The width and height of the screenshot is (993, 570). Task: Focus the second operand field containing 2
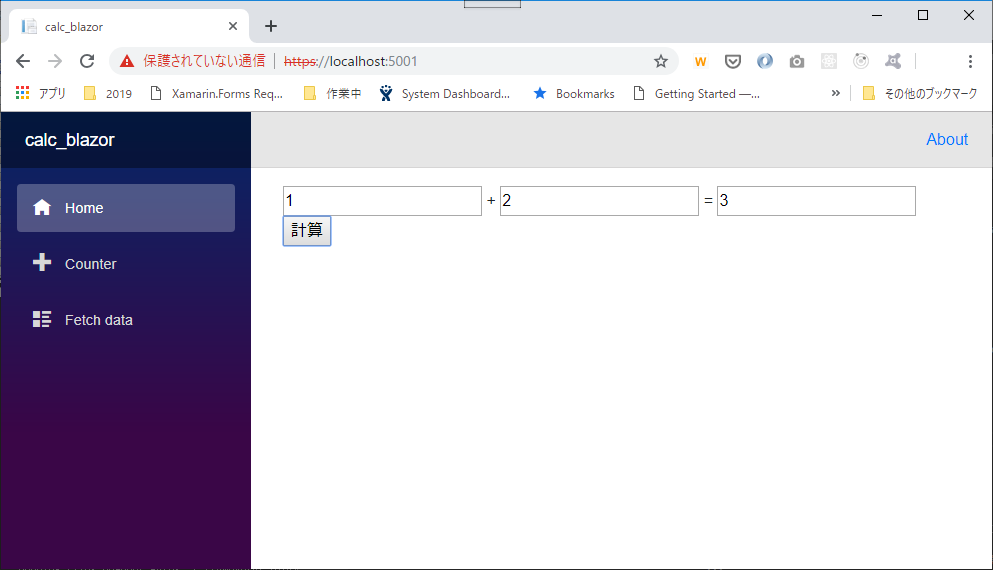pyautogui.click(x=599, y=201)
